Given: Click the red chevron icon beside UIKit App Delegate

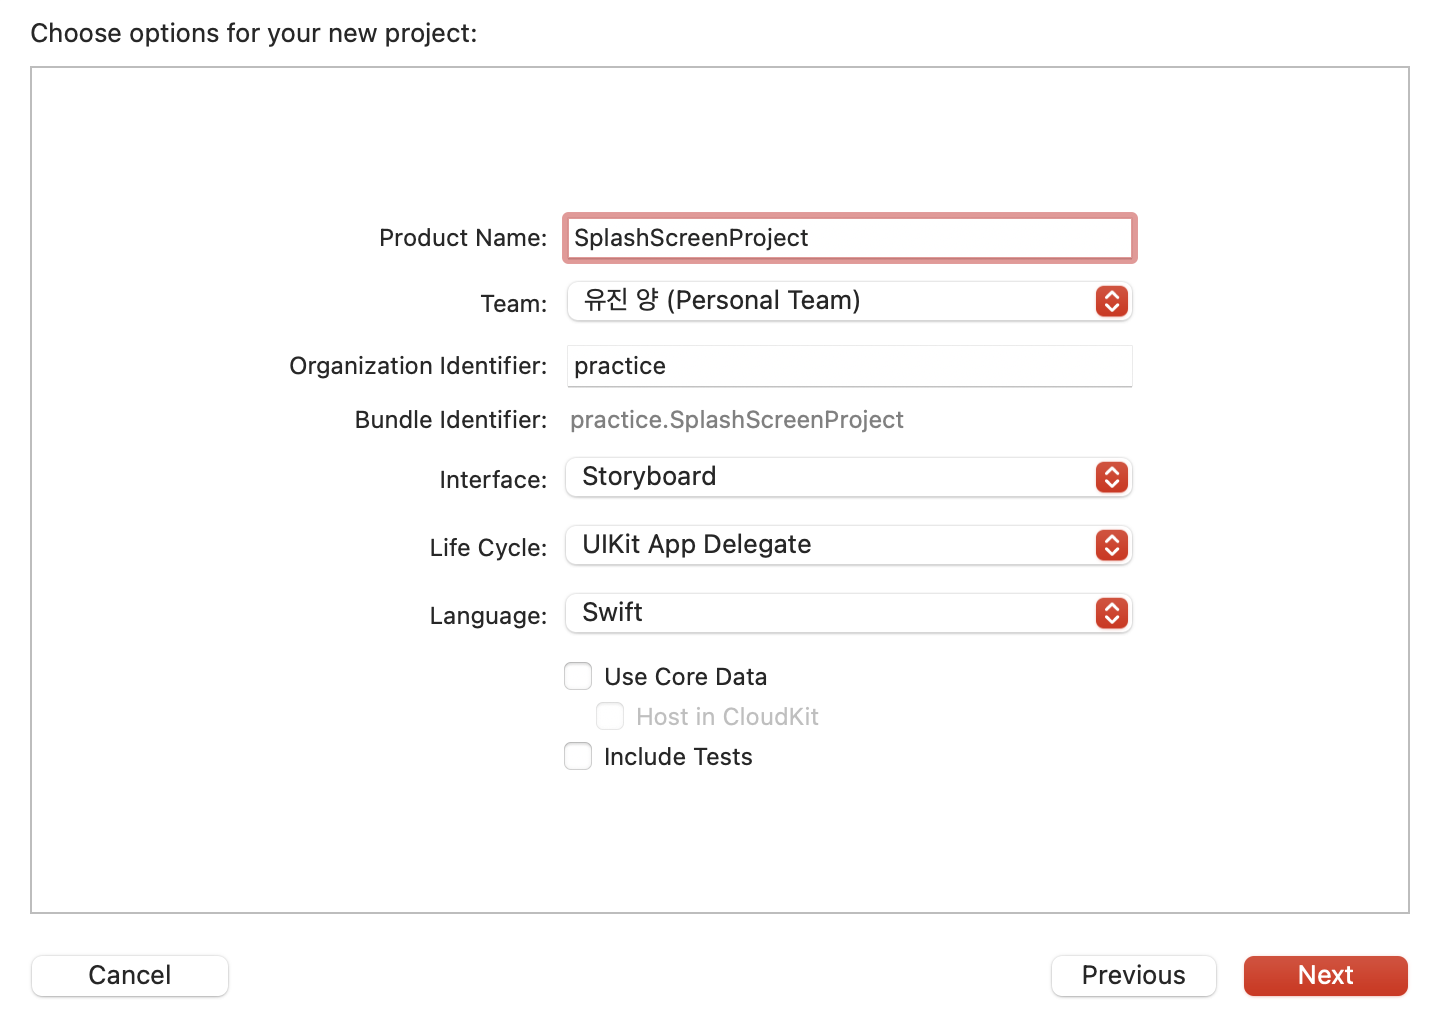Looking at the screenshot, I should (x=1111, y=545).
